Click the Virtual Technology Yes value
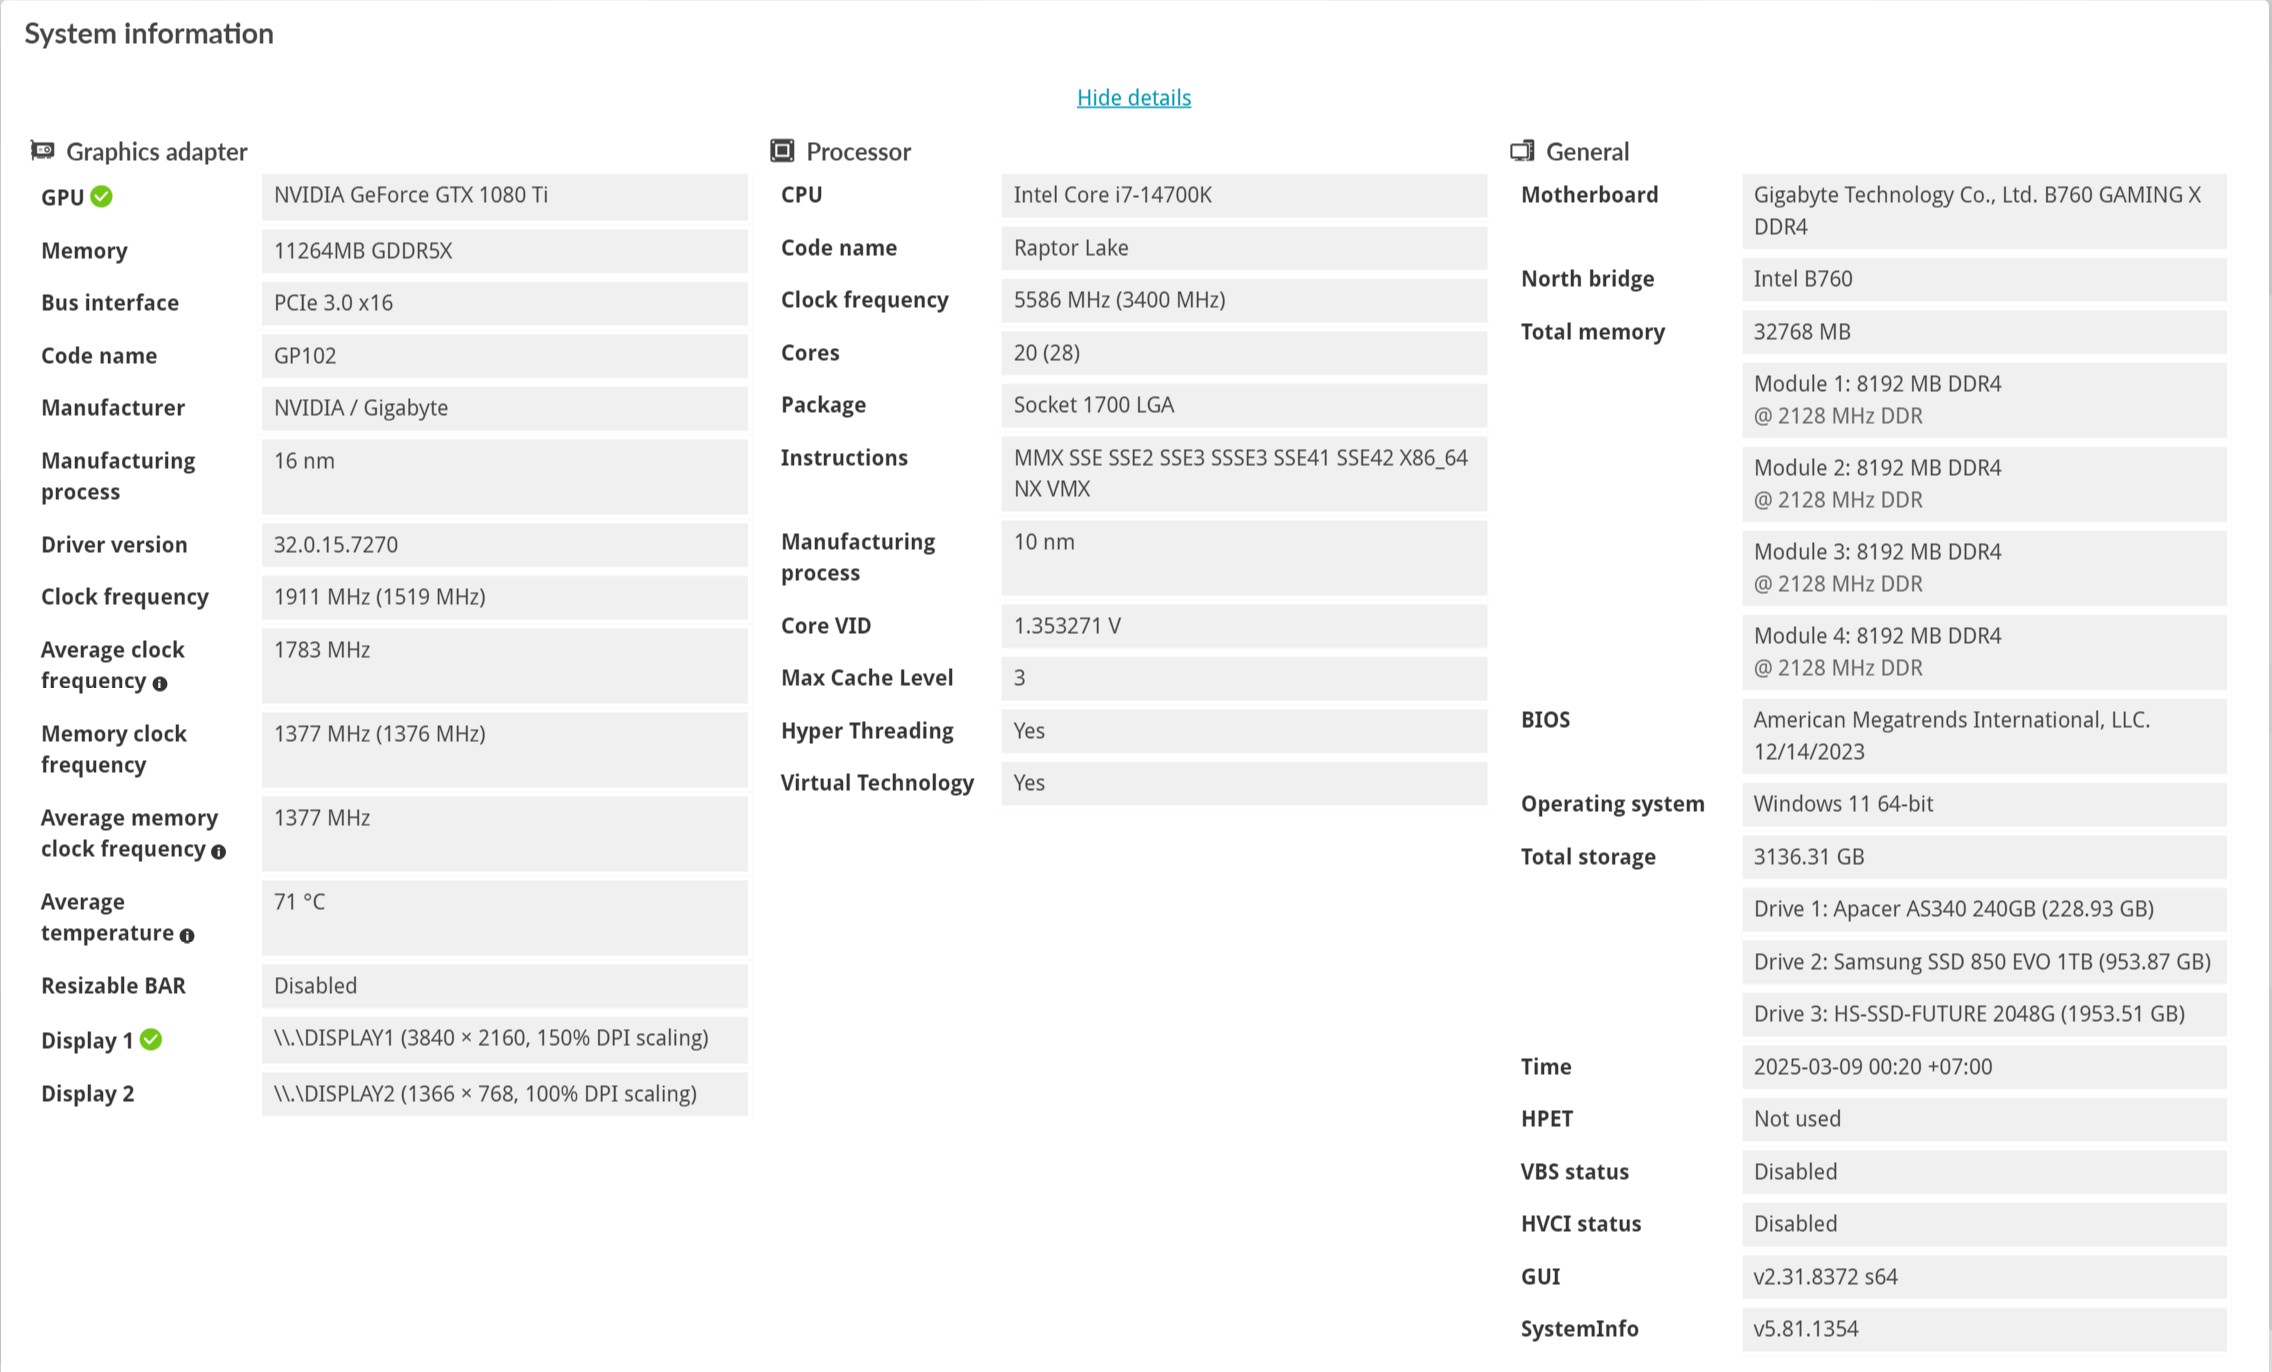2272x1372 pixels. click(1244, 783)
